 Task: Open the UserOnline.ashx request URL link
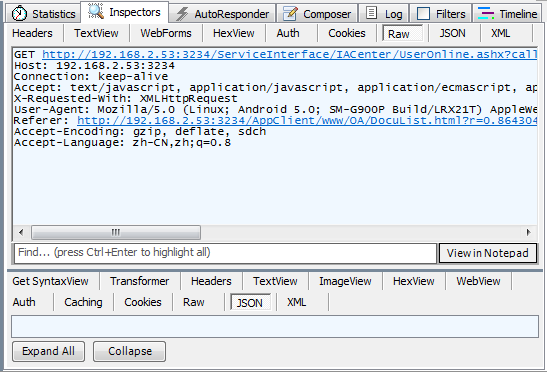pyautogui.click(x=290, y=54)
